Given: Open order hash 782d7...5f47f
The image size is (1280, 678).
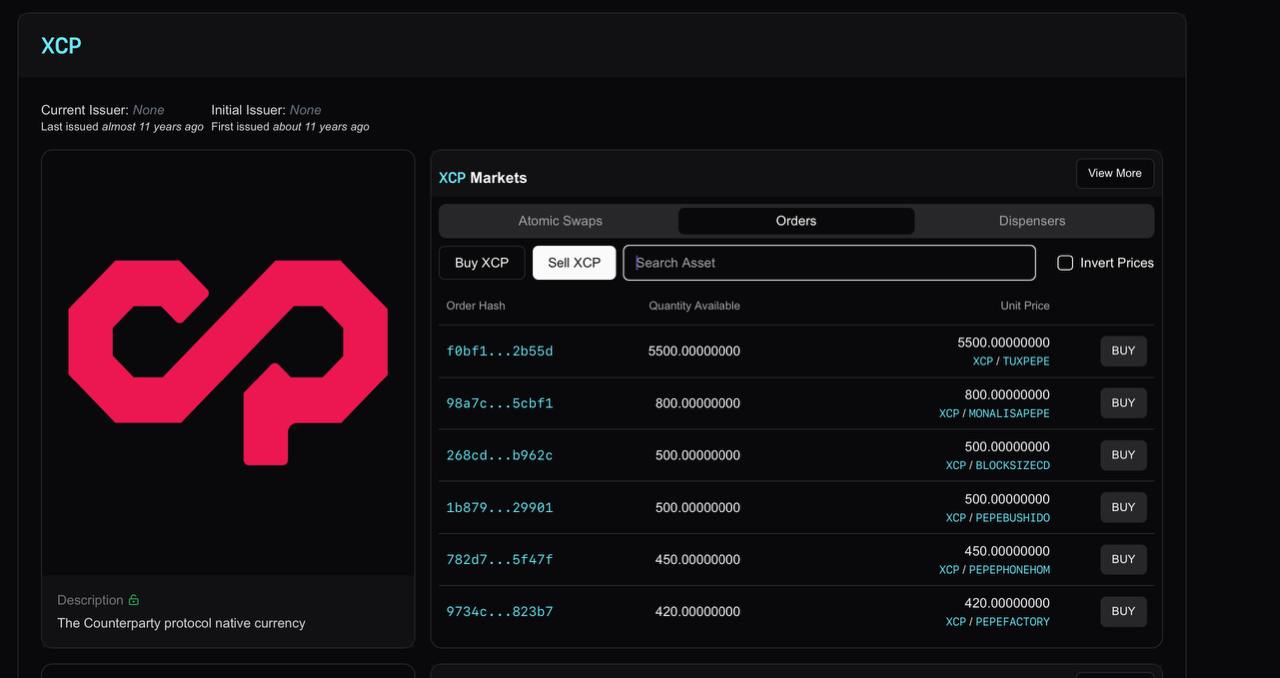Looking at the screenshot, I should coord(499,559).
